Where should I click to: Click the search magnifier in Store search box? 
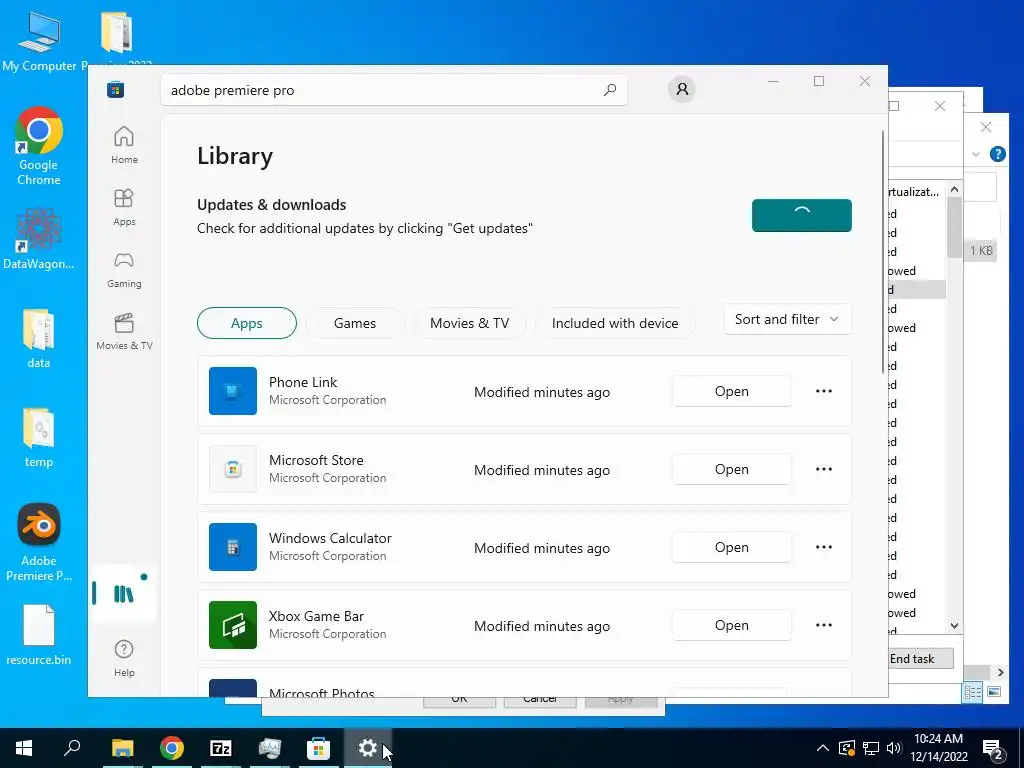click(610, 90)
